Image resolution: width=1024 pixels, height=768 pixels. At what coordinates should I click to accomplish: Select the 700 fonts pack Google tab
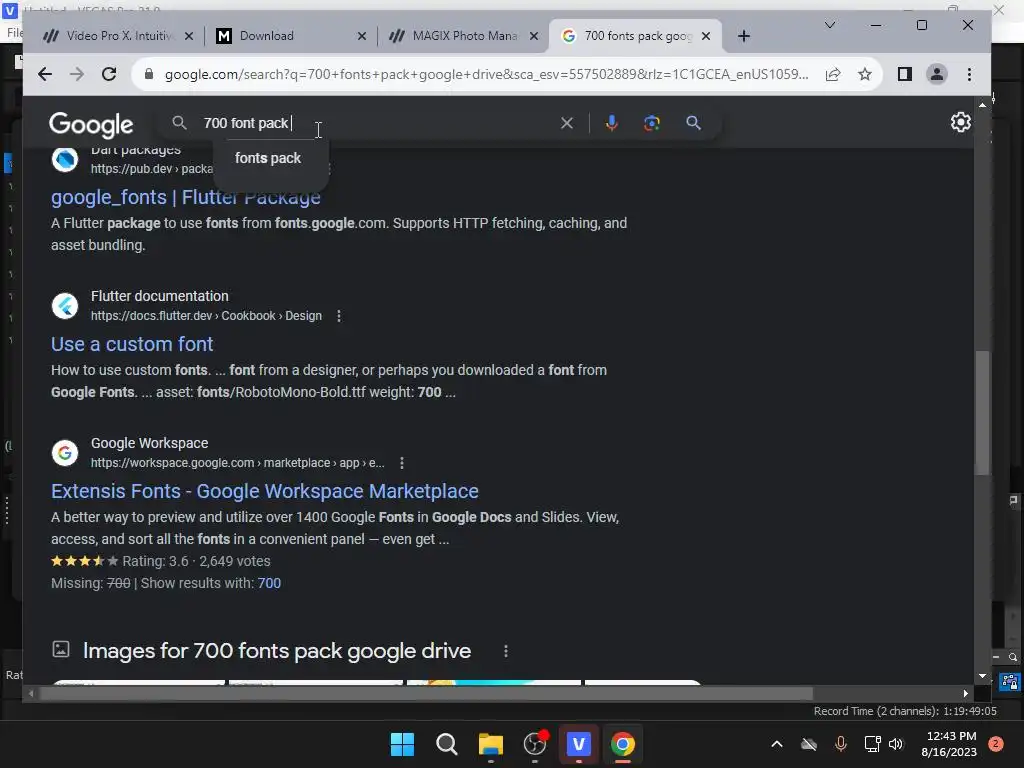635,36
